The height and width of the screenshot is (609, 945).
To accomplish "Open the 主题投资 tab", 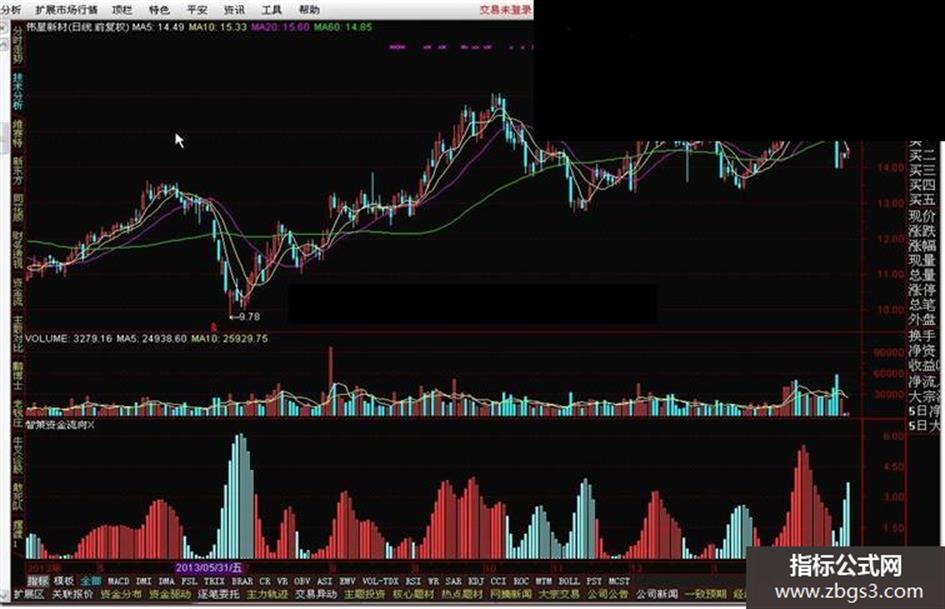I will [365, 595].
